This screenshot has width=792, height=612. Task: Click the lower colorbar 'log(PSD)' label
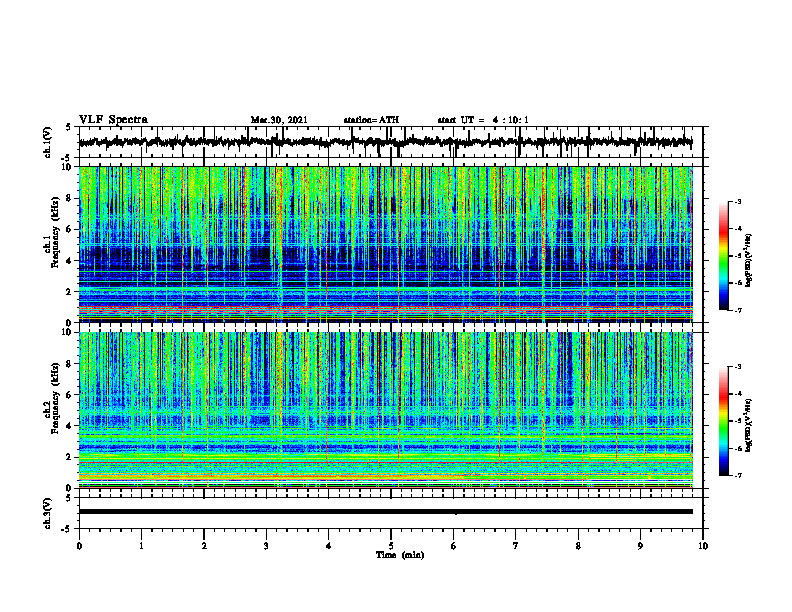click(749, 425)
